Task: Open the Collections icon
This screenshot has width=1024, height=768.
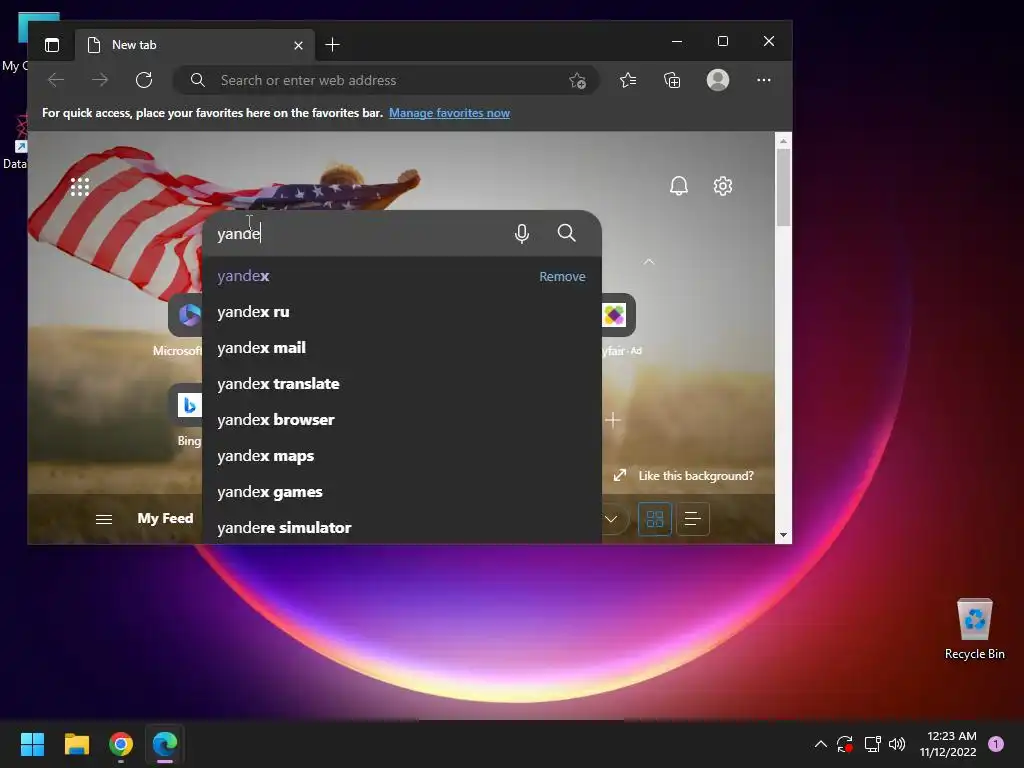Action: (672, 80)
